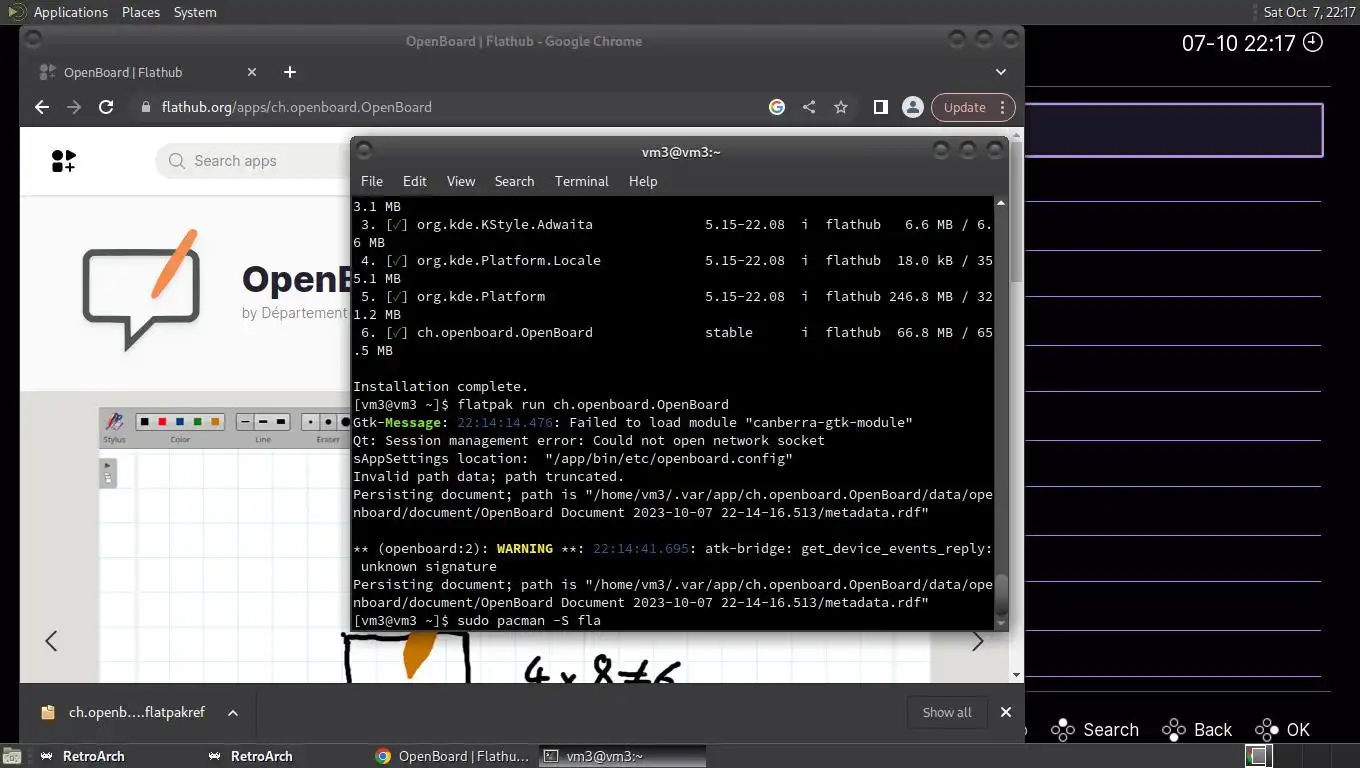Open the terminal View menu

coord(461,181)
